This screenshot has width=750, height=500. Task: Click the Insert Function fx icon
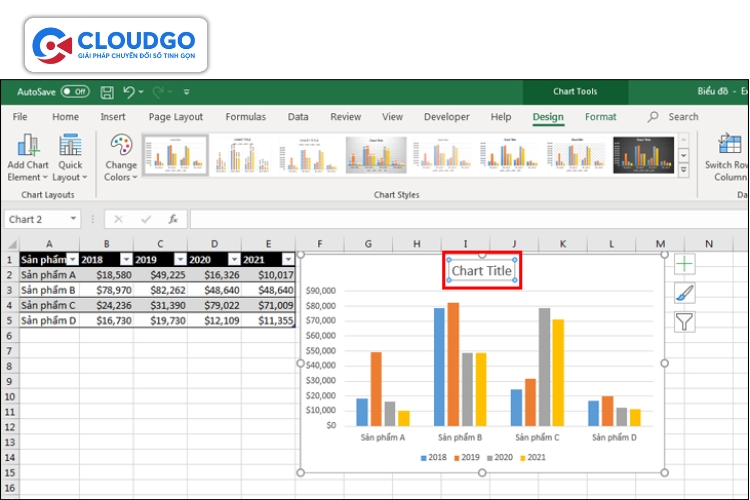[x=173, y=219]
